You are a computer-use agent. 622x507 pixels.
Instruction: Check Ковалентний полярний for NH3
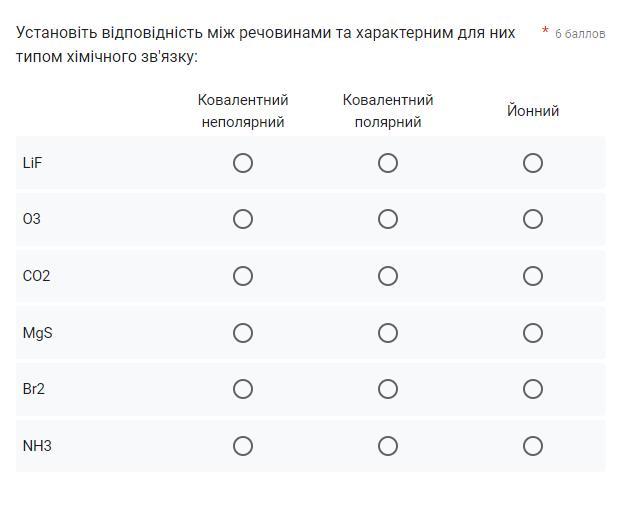coord(388,446)
